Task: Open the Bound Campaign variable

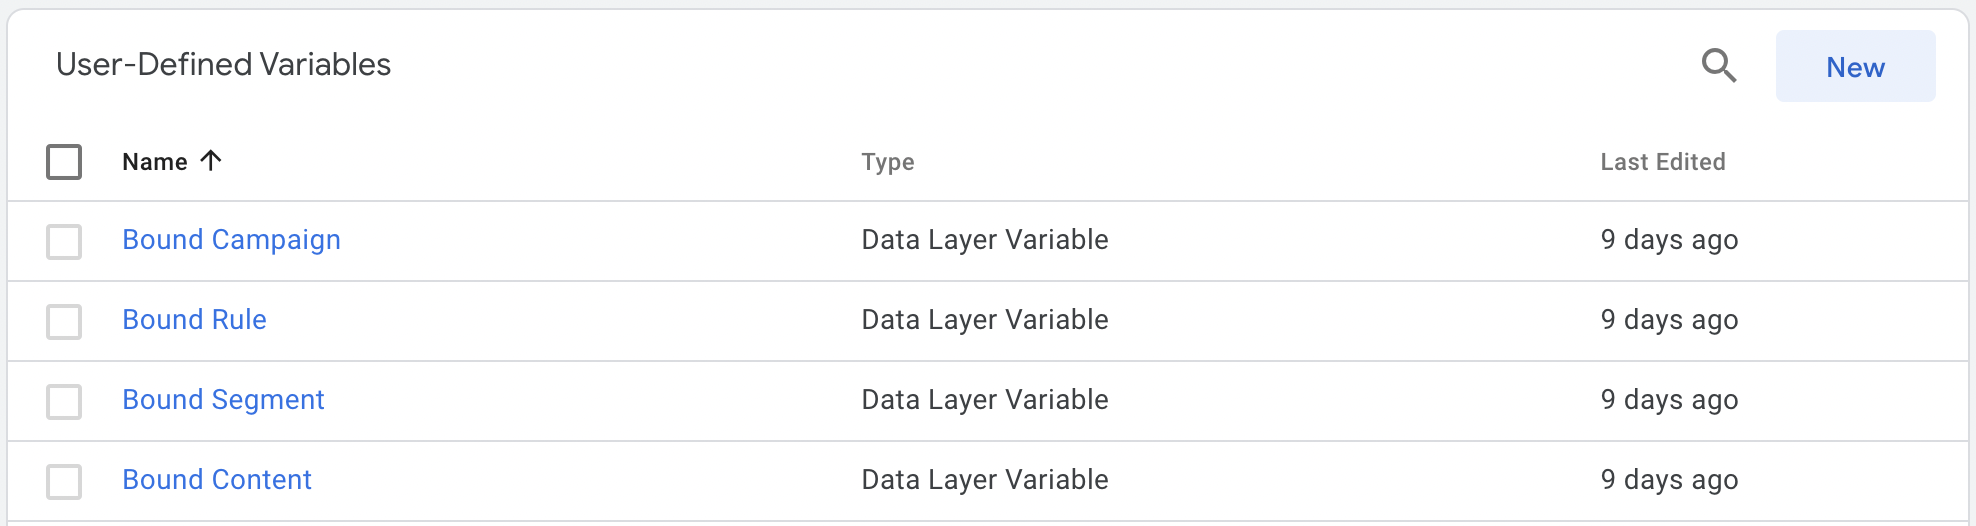Action: (231, 240)
